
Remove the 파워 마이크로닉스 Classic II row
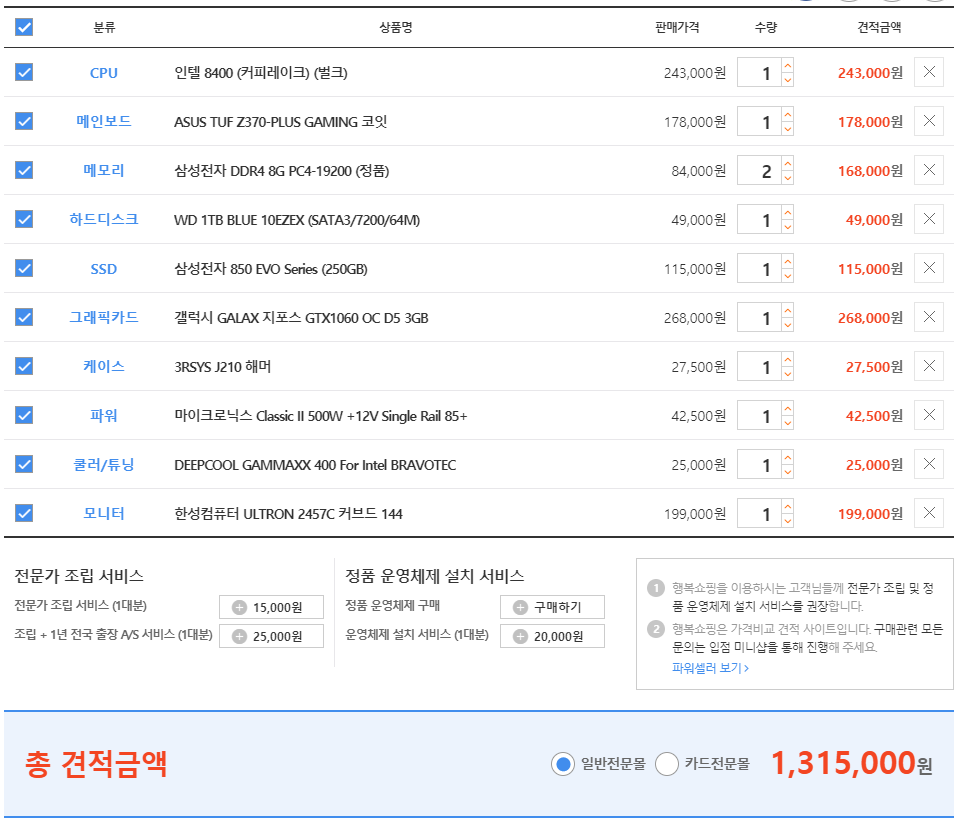click(928, 415)
